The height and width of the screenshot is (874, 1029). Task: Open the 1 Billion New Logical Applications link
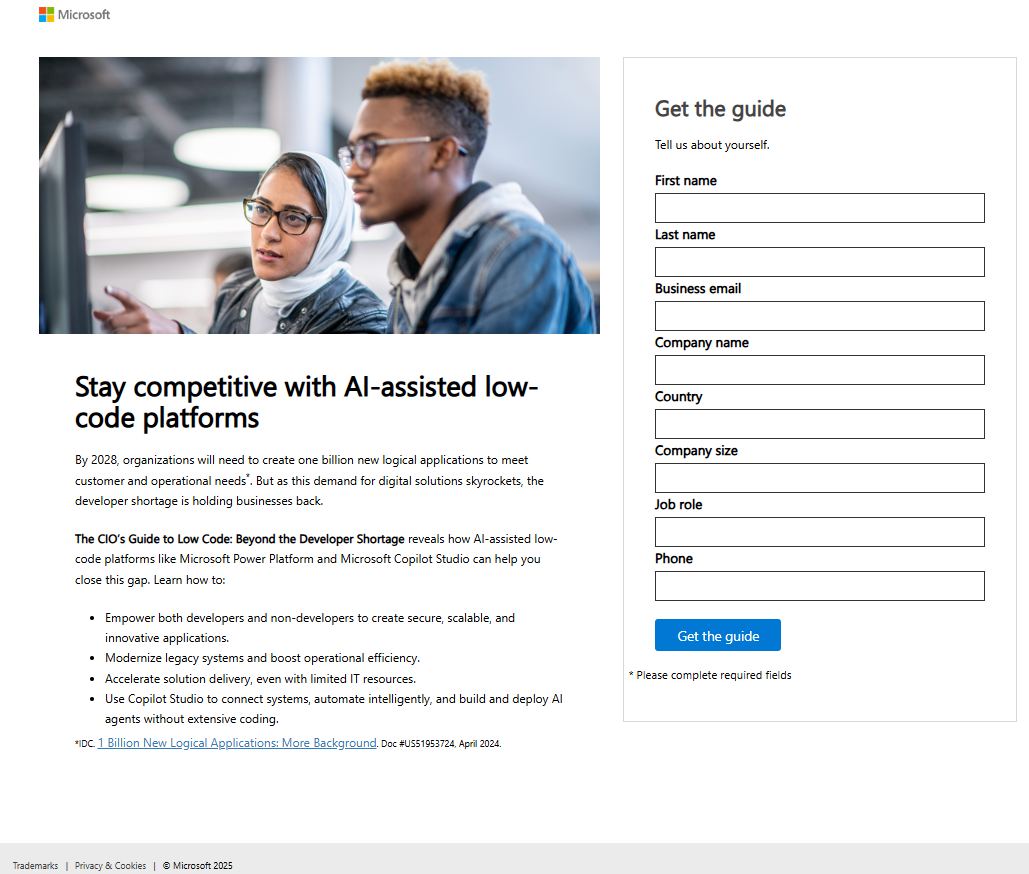(x=237, y=743)
